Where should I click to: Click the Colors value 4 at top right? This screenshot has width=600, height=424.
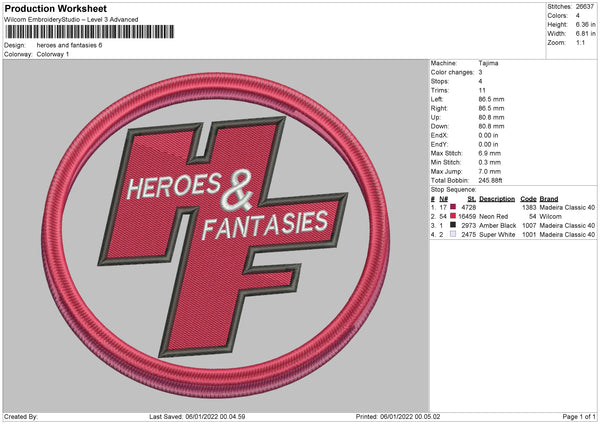tap(578, 16)
